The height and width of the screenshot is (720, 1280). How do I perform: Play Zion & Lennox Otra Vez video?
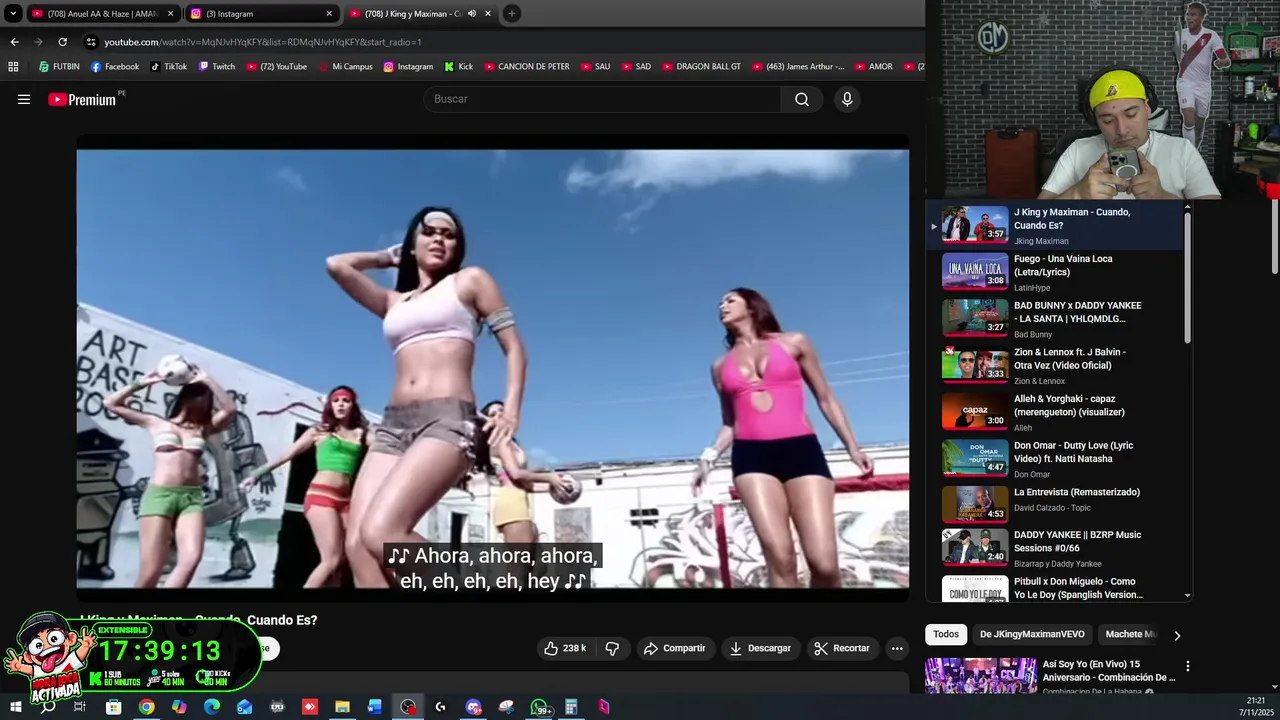pos(1055,366)
